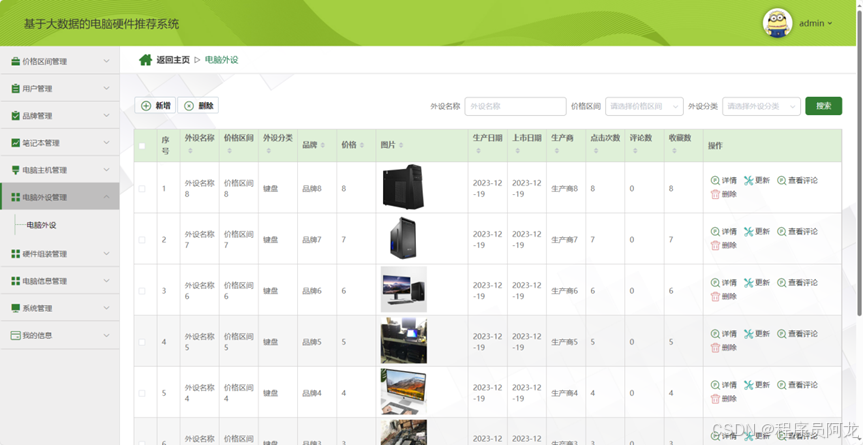Check the checkbox for row 5 (外设名称4)
Screen dimensions: 863x445
[142, 393]
